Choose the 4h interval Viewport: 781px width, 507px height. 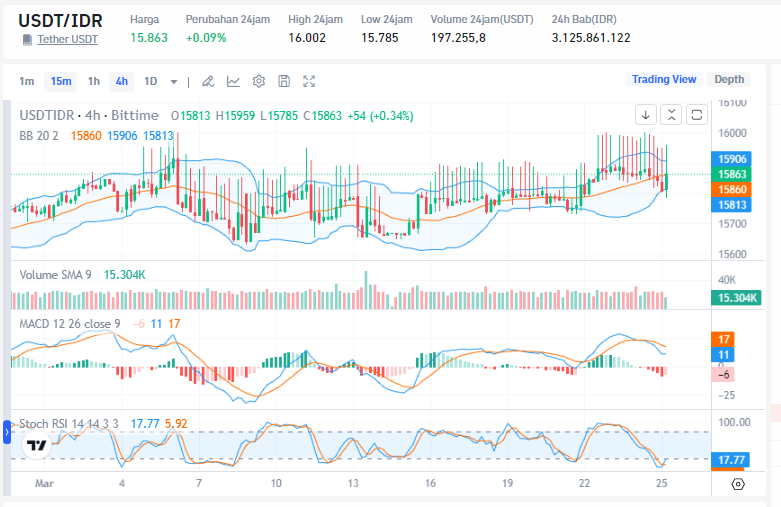(x=122, y=81)
